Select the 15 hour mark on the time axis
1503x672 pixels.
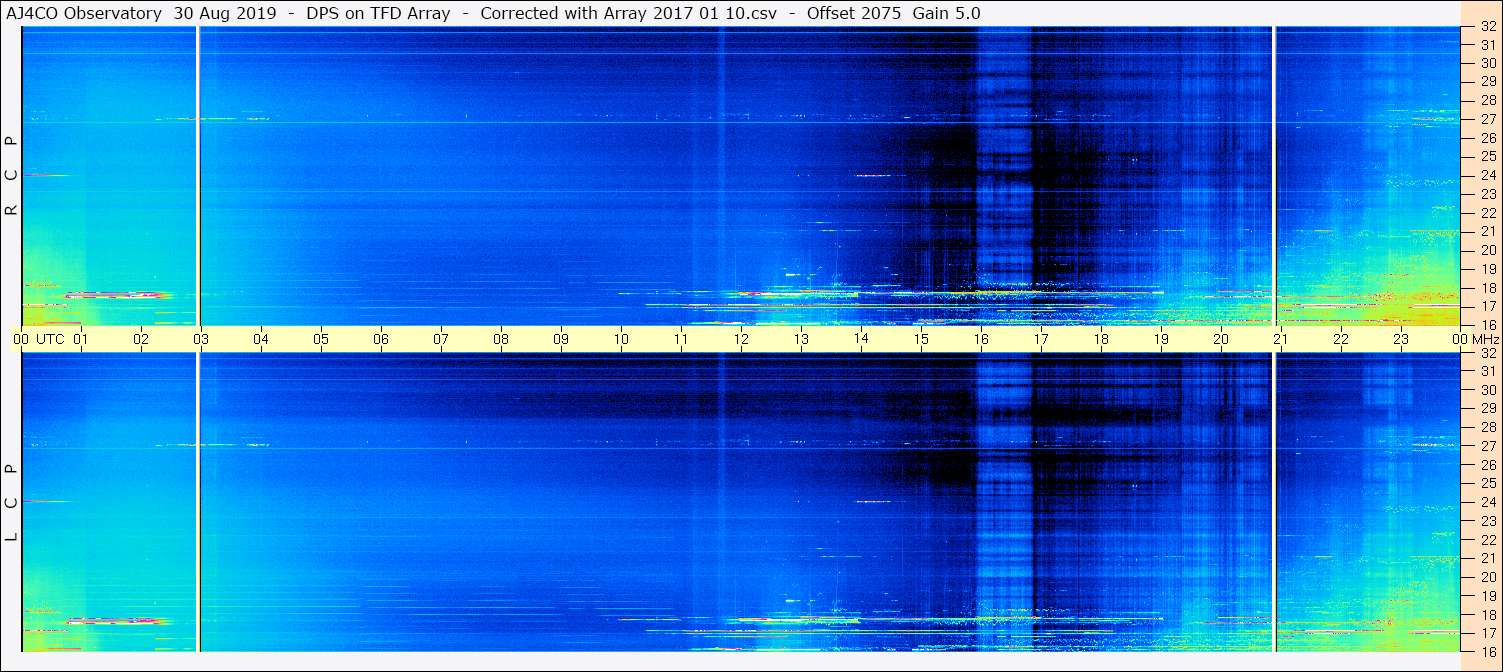pyautogui.click(x=921, y=339)
